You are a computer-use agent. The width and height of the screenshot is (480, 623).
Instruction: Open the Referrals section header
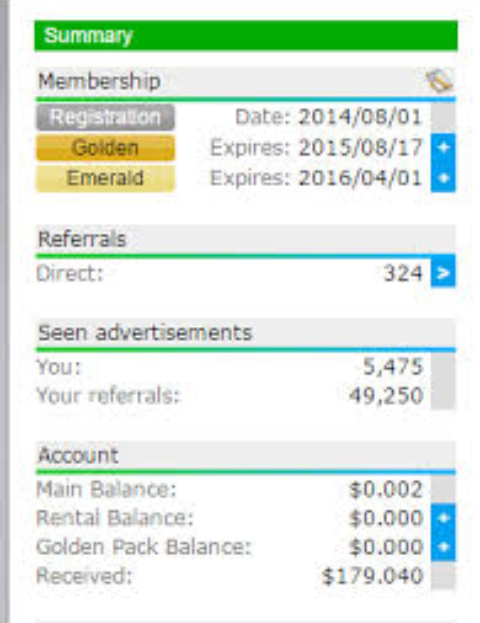(x=246, y=239)
